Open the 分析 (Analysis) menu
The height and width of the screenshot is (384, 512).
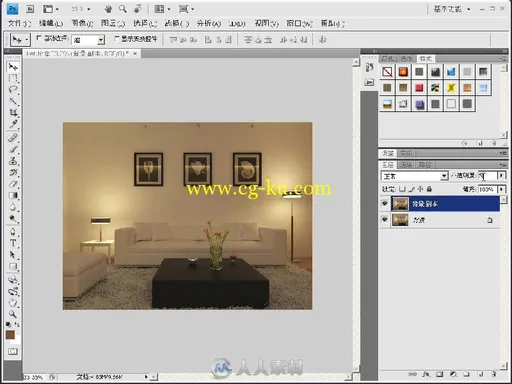click(209, 23)
